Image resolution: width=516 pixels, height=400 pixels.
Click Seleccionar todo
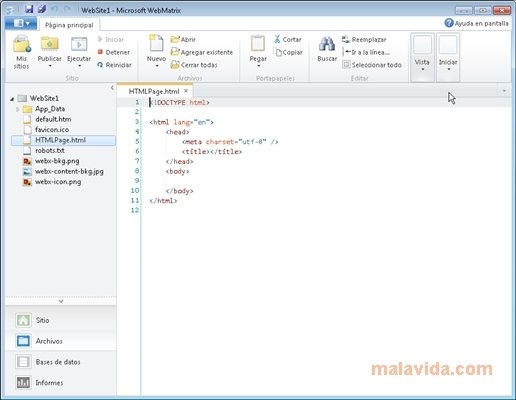(x=372, y=65)
